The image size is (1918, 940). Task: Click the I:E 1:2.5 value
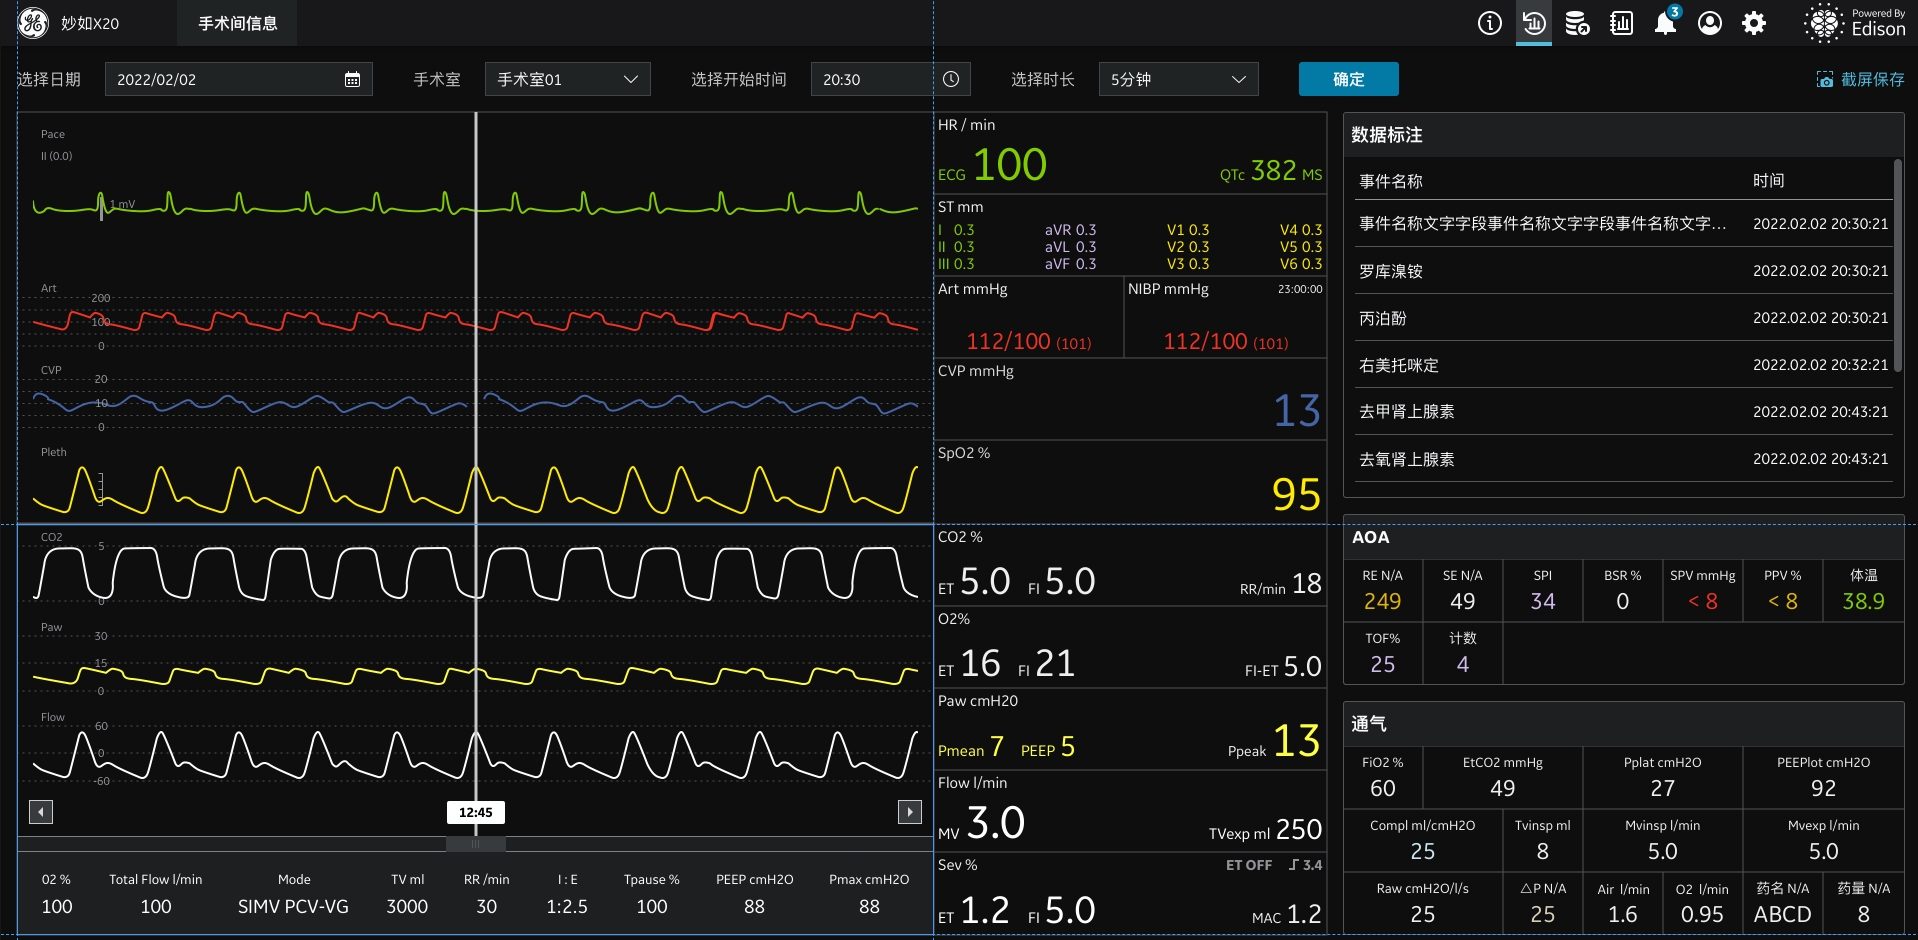coord(567,907)
